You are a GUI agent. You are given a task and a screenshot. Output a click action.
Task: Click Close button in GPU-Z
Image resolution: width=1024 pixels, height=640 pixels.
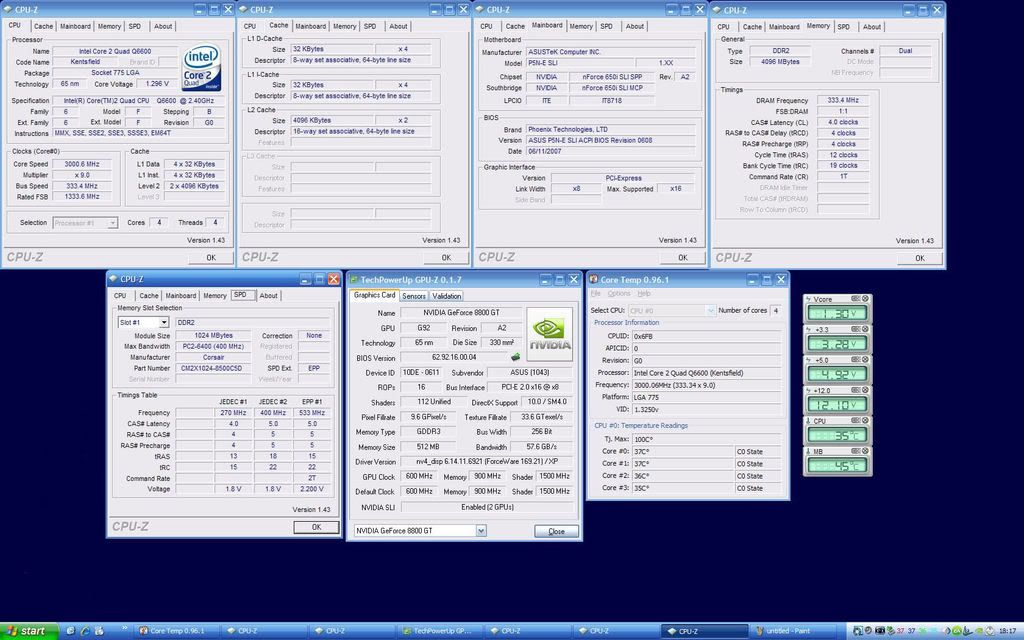click(x=556, y=532)
